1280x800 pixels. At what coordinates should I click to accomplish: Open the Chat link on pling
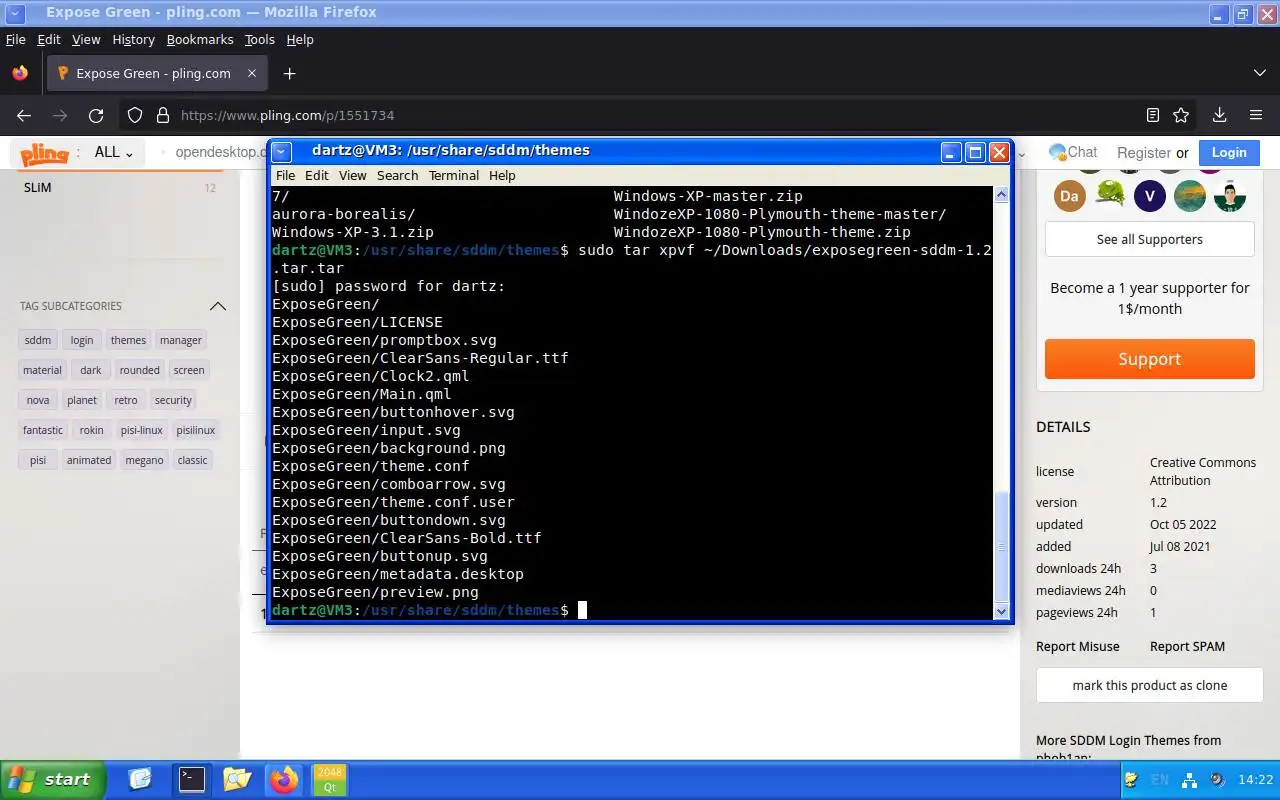click(x=1073, y=152)
